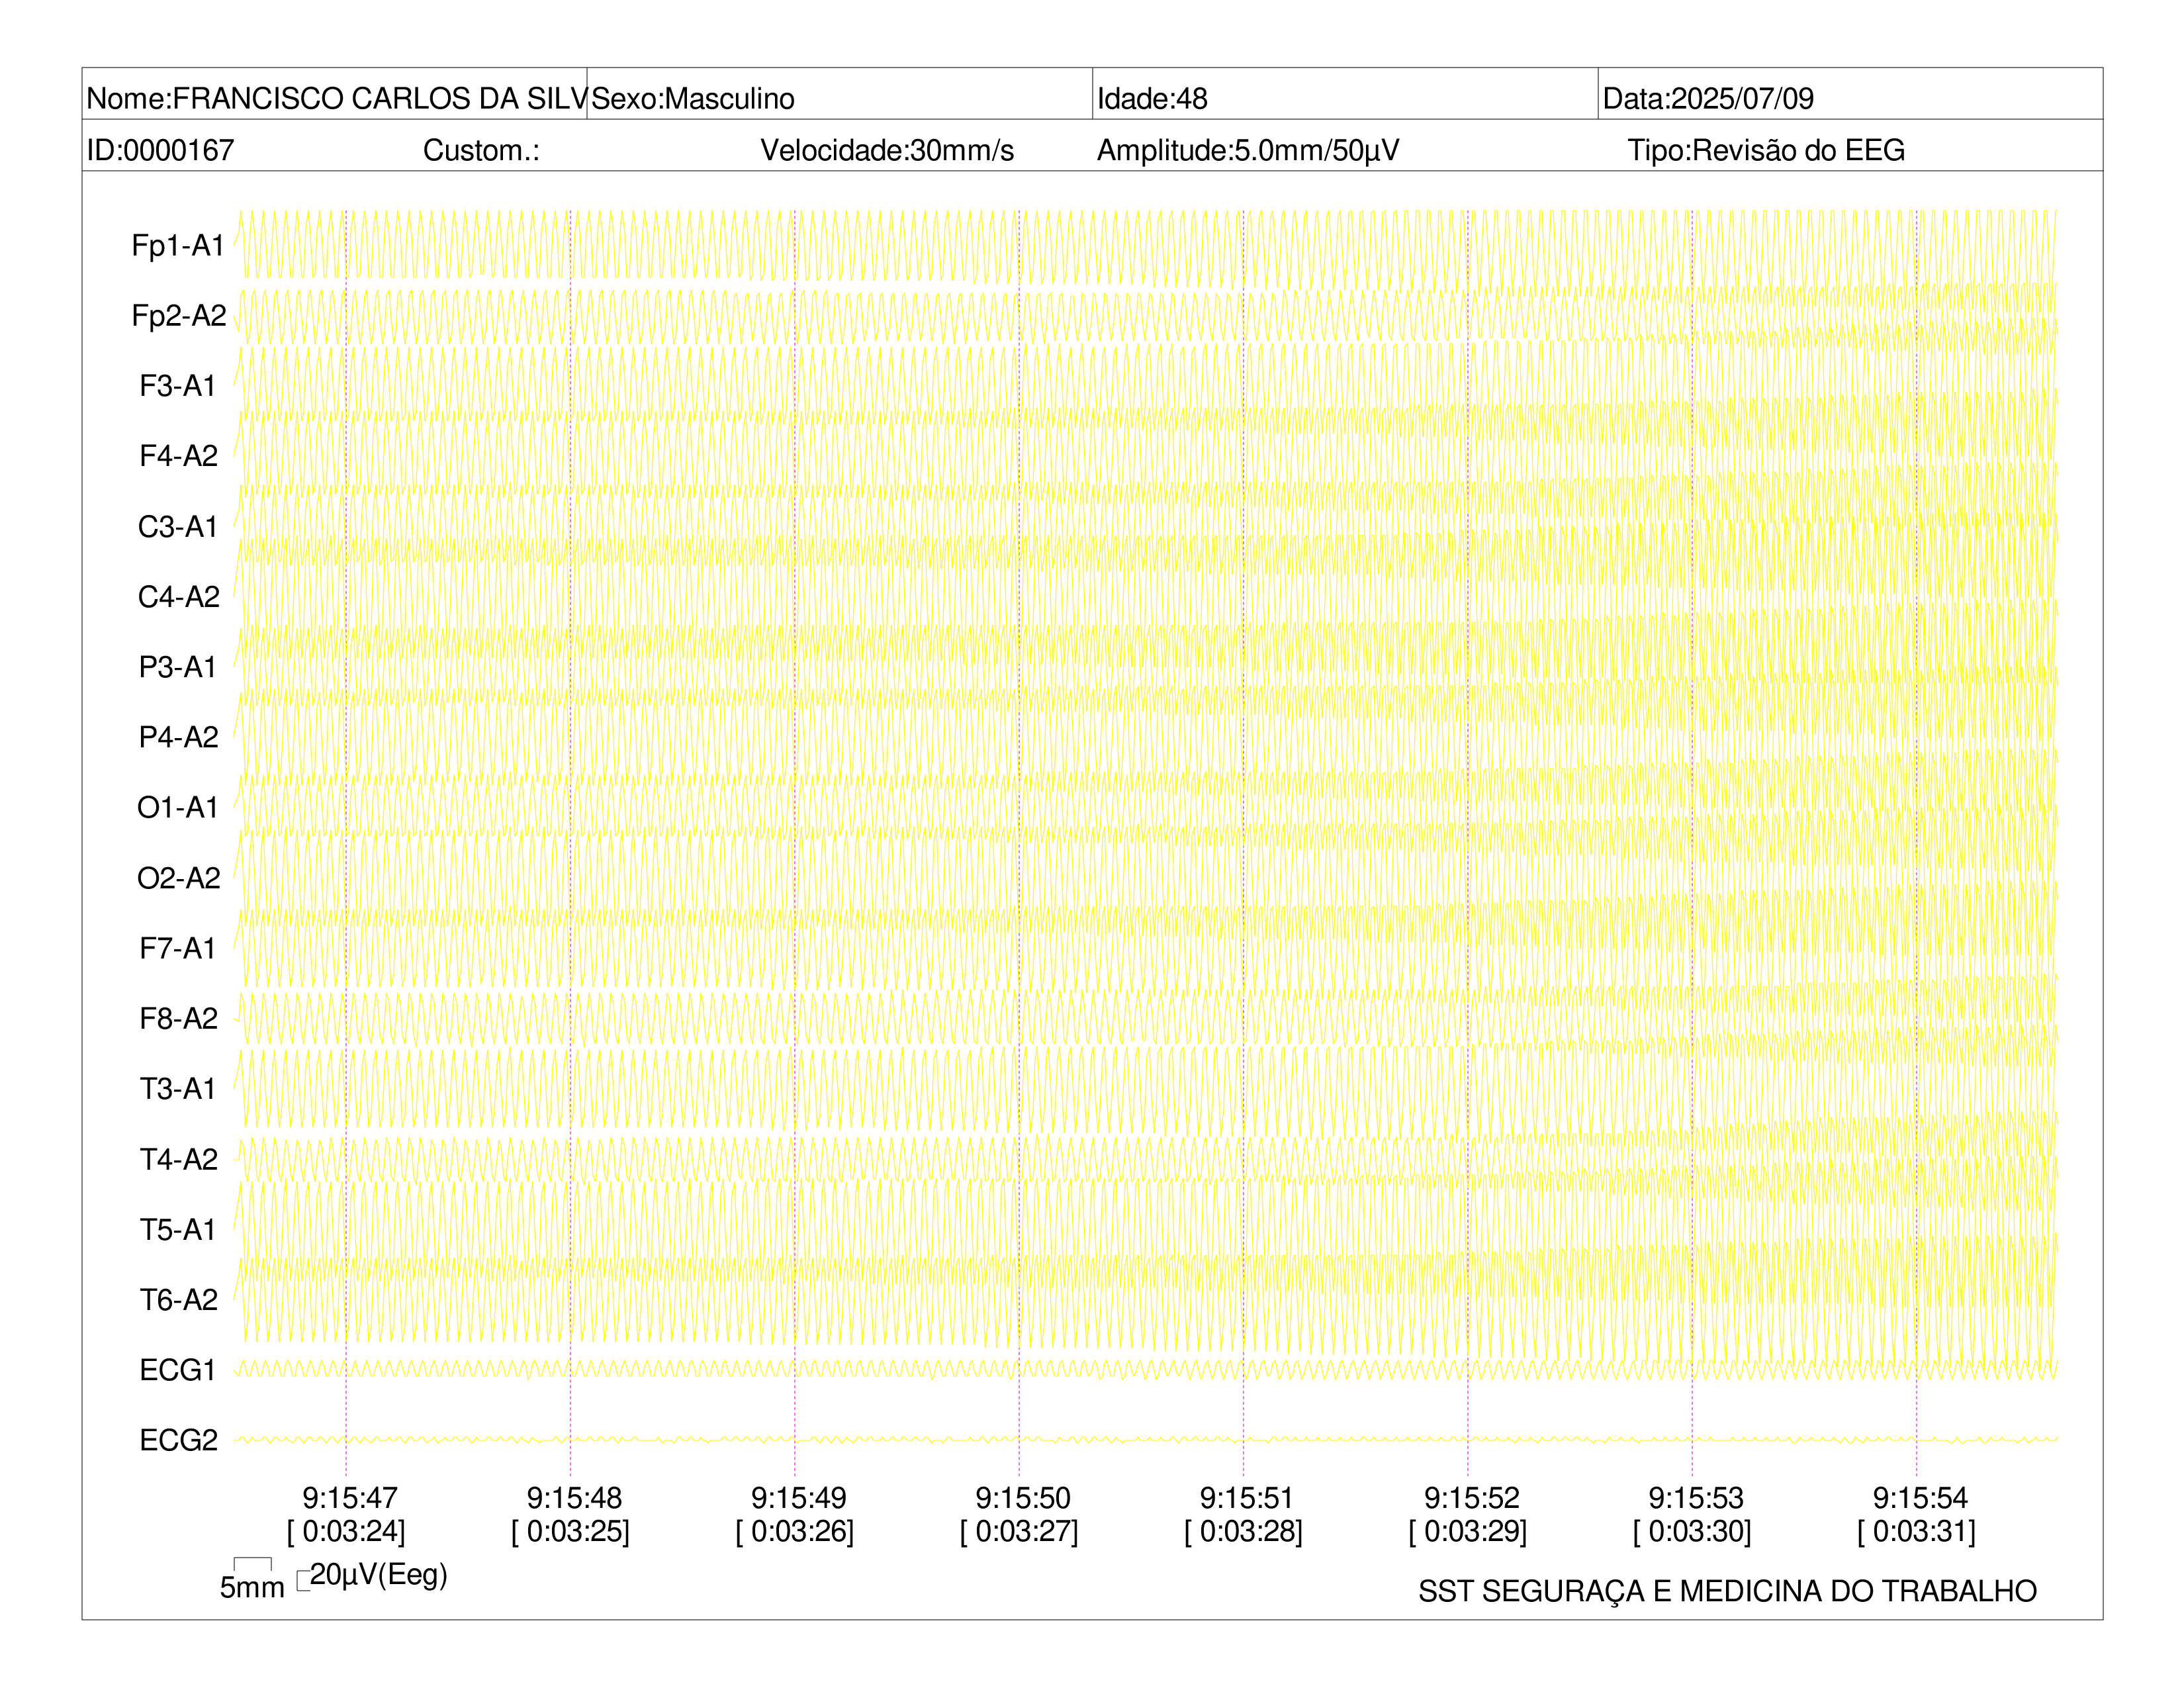Click the 9:15:53 time marker label
This screenshot has width=2184, height=1688.
(x=1696, y=1498)
